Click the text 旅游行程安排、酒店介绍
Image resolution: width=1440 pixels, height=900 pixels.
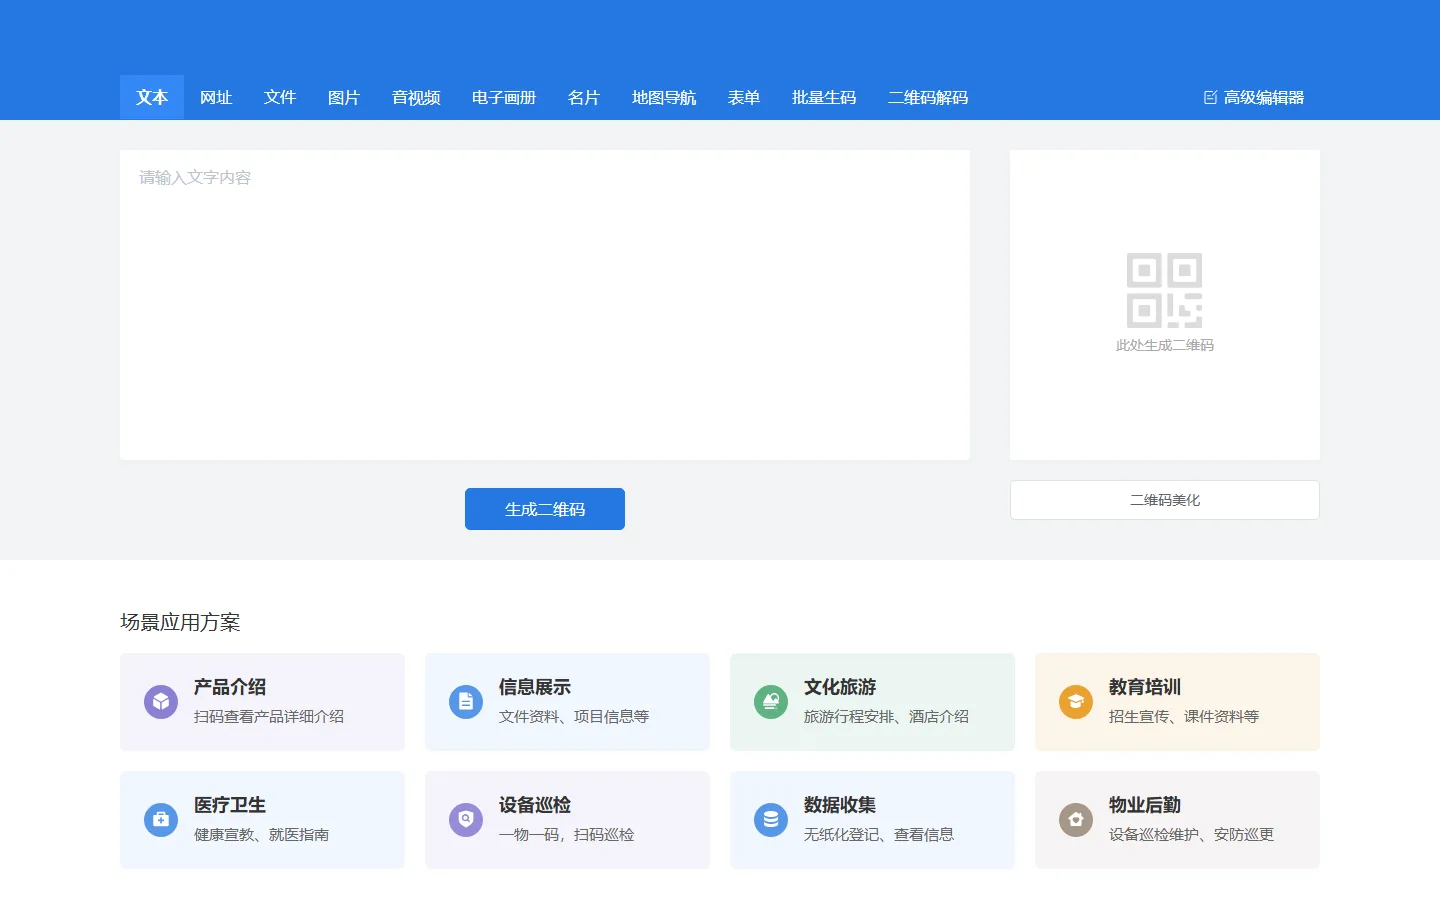click(x=887, y=717)
